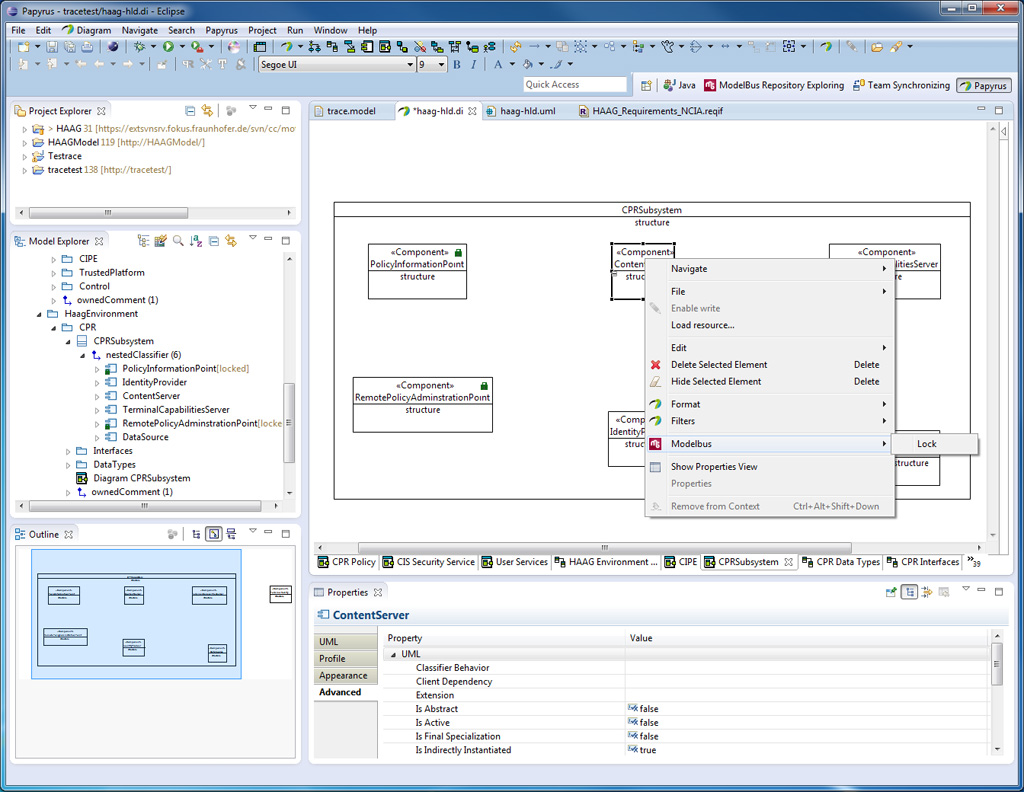1024x792 pixels.
Task: Click the Italic formatting button
Action: click(x=473, y=64)
